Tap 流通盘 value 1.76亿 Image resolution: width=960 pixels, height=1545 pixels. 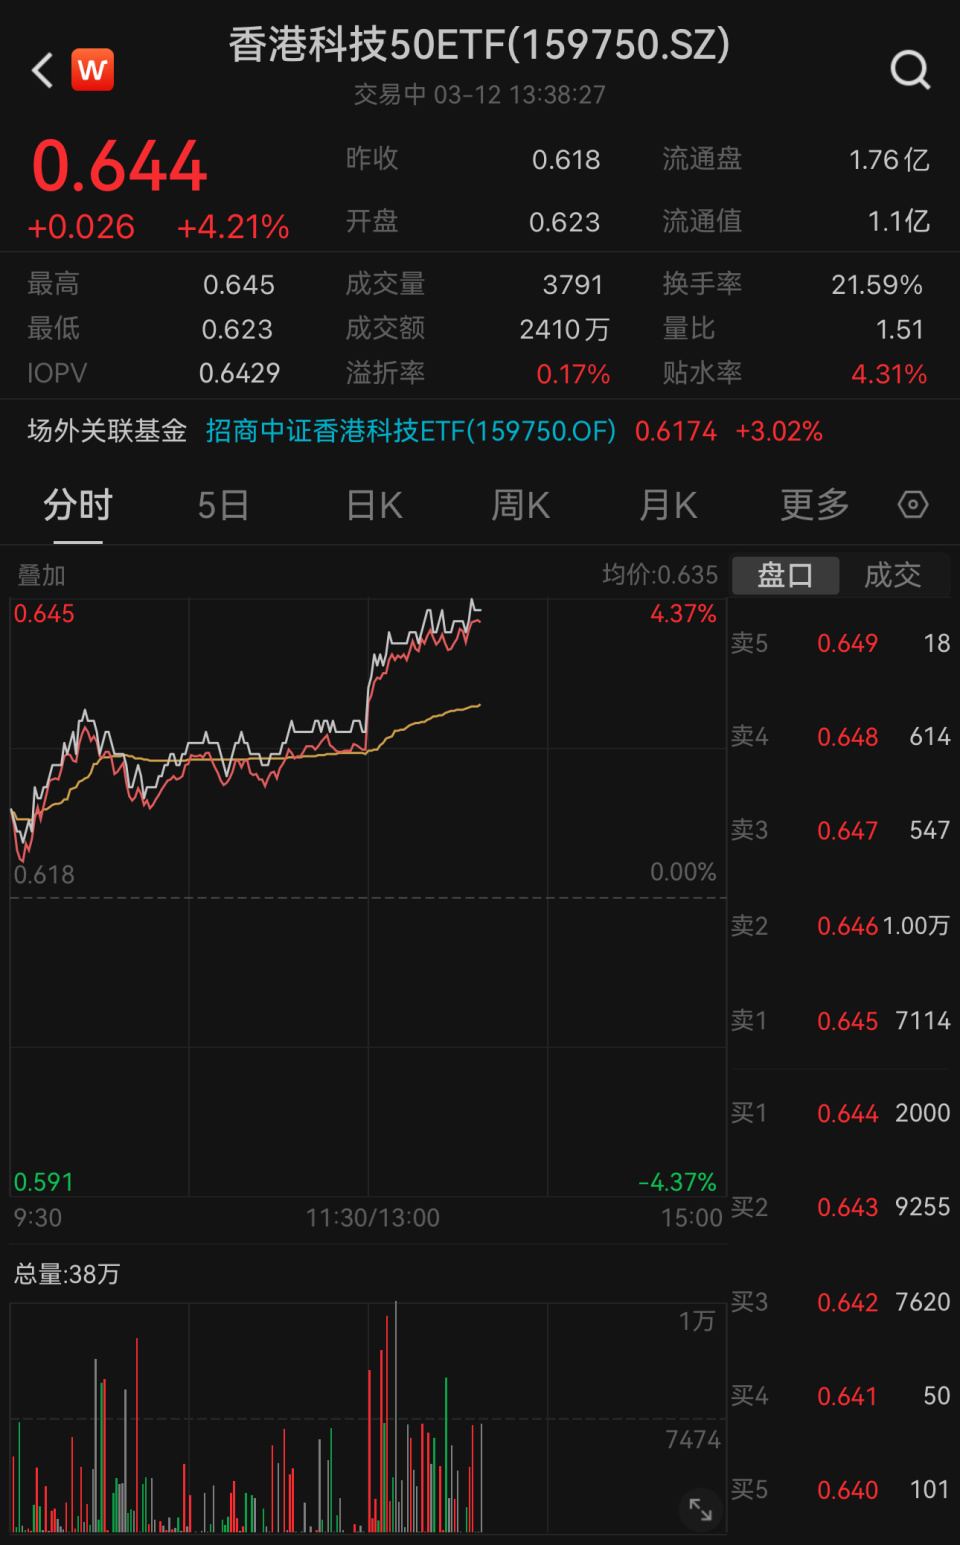click(889, 160)
